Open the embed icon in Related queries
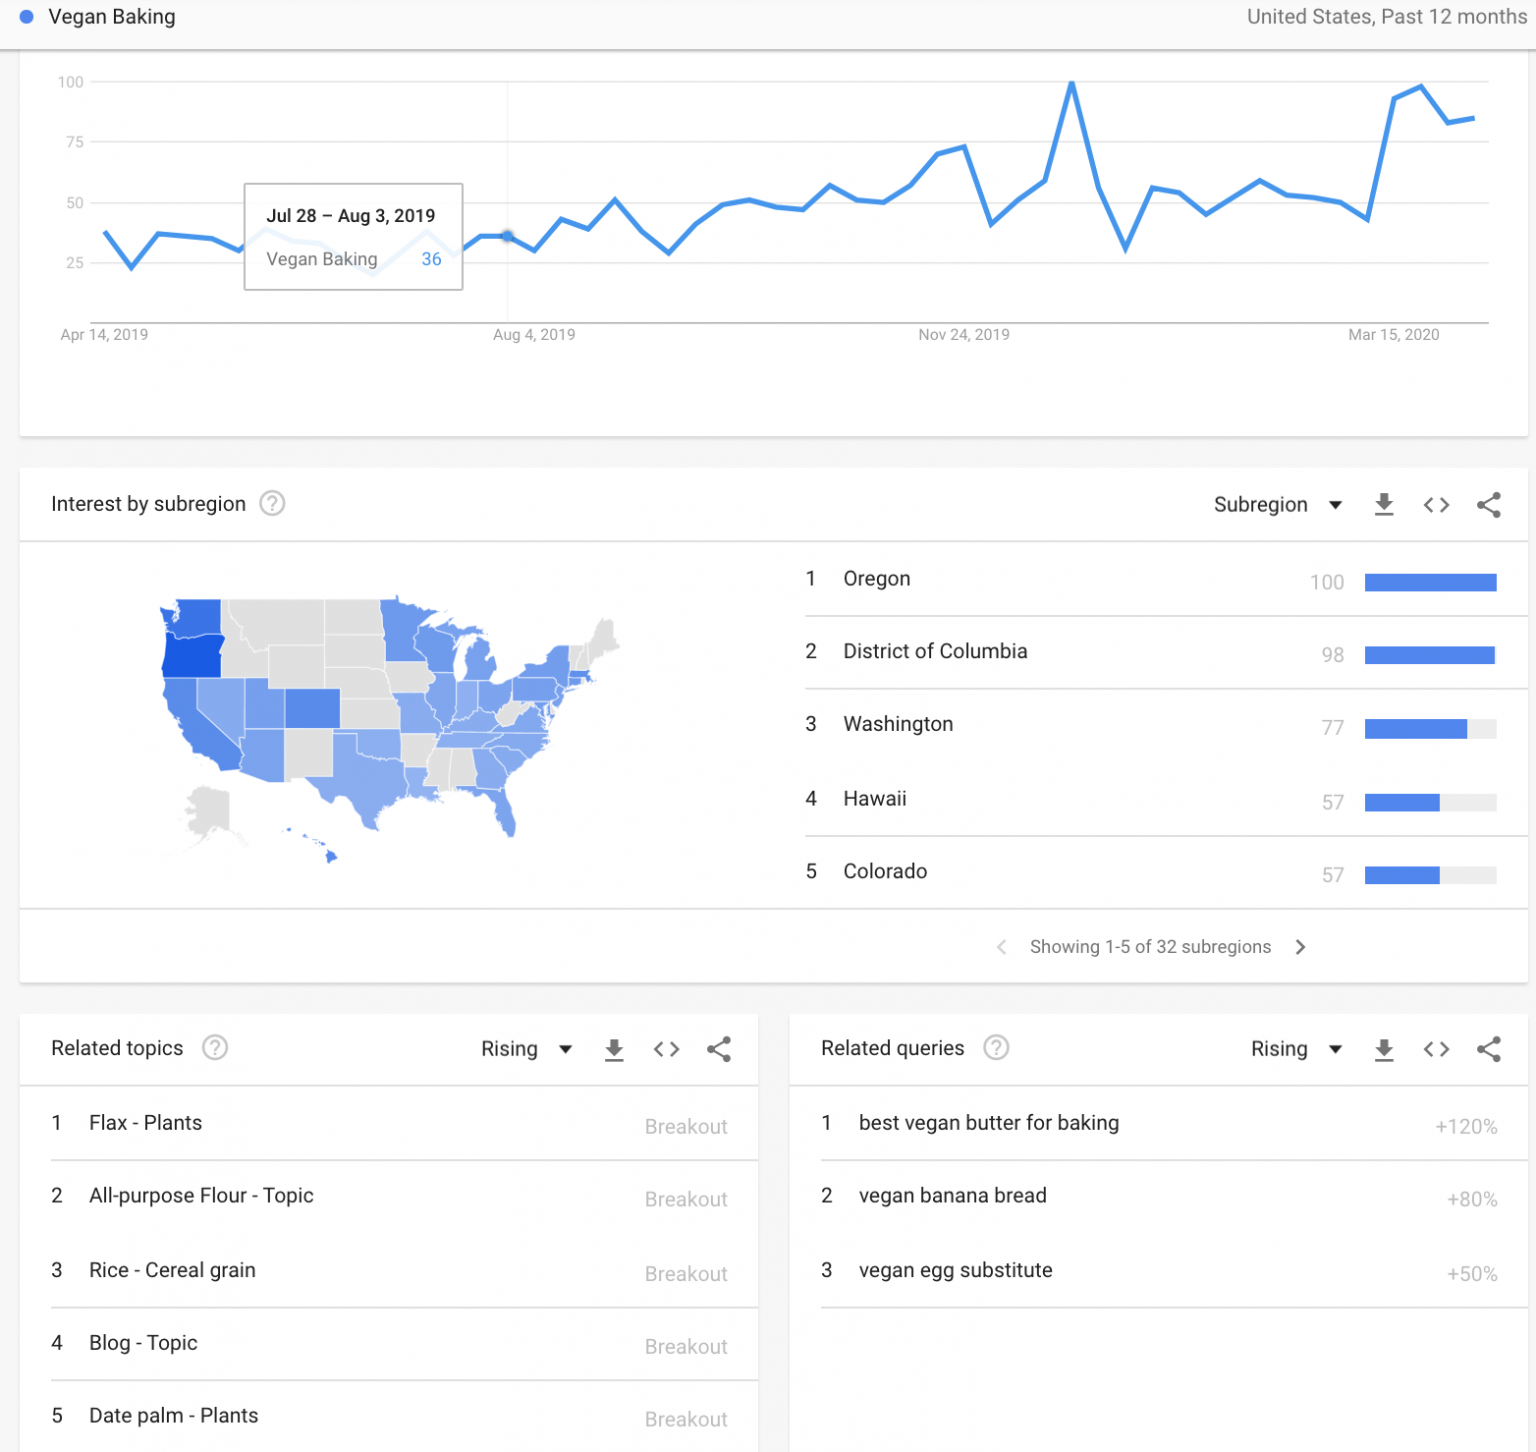Image resolution: width=1536 pixels, height=1452 pixels. [1436, 1049]
